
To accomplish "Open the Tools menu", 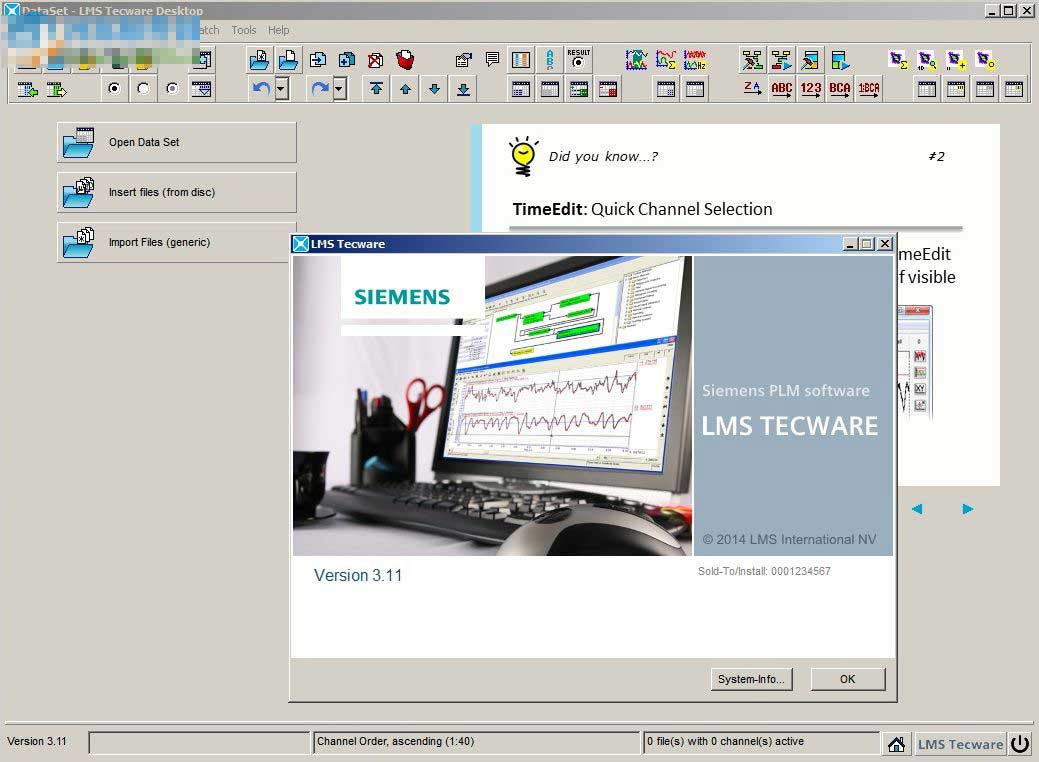I will click(x=244, y=30).
